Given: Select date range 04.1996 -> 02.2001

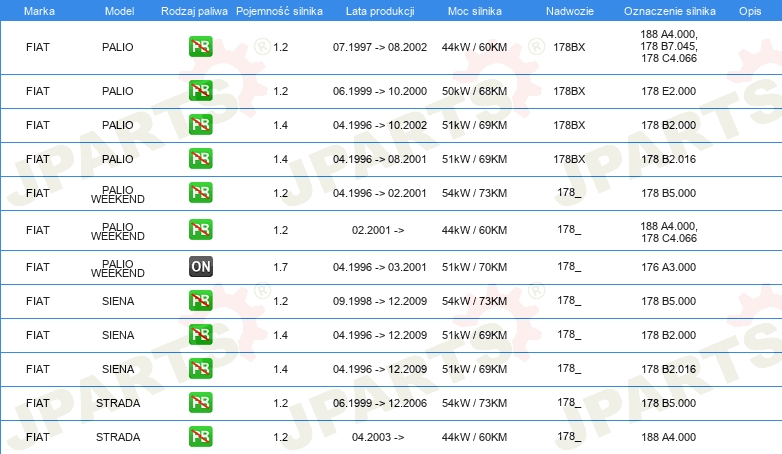Looking at the screenshot, I should 380,193.
